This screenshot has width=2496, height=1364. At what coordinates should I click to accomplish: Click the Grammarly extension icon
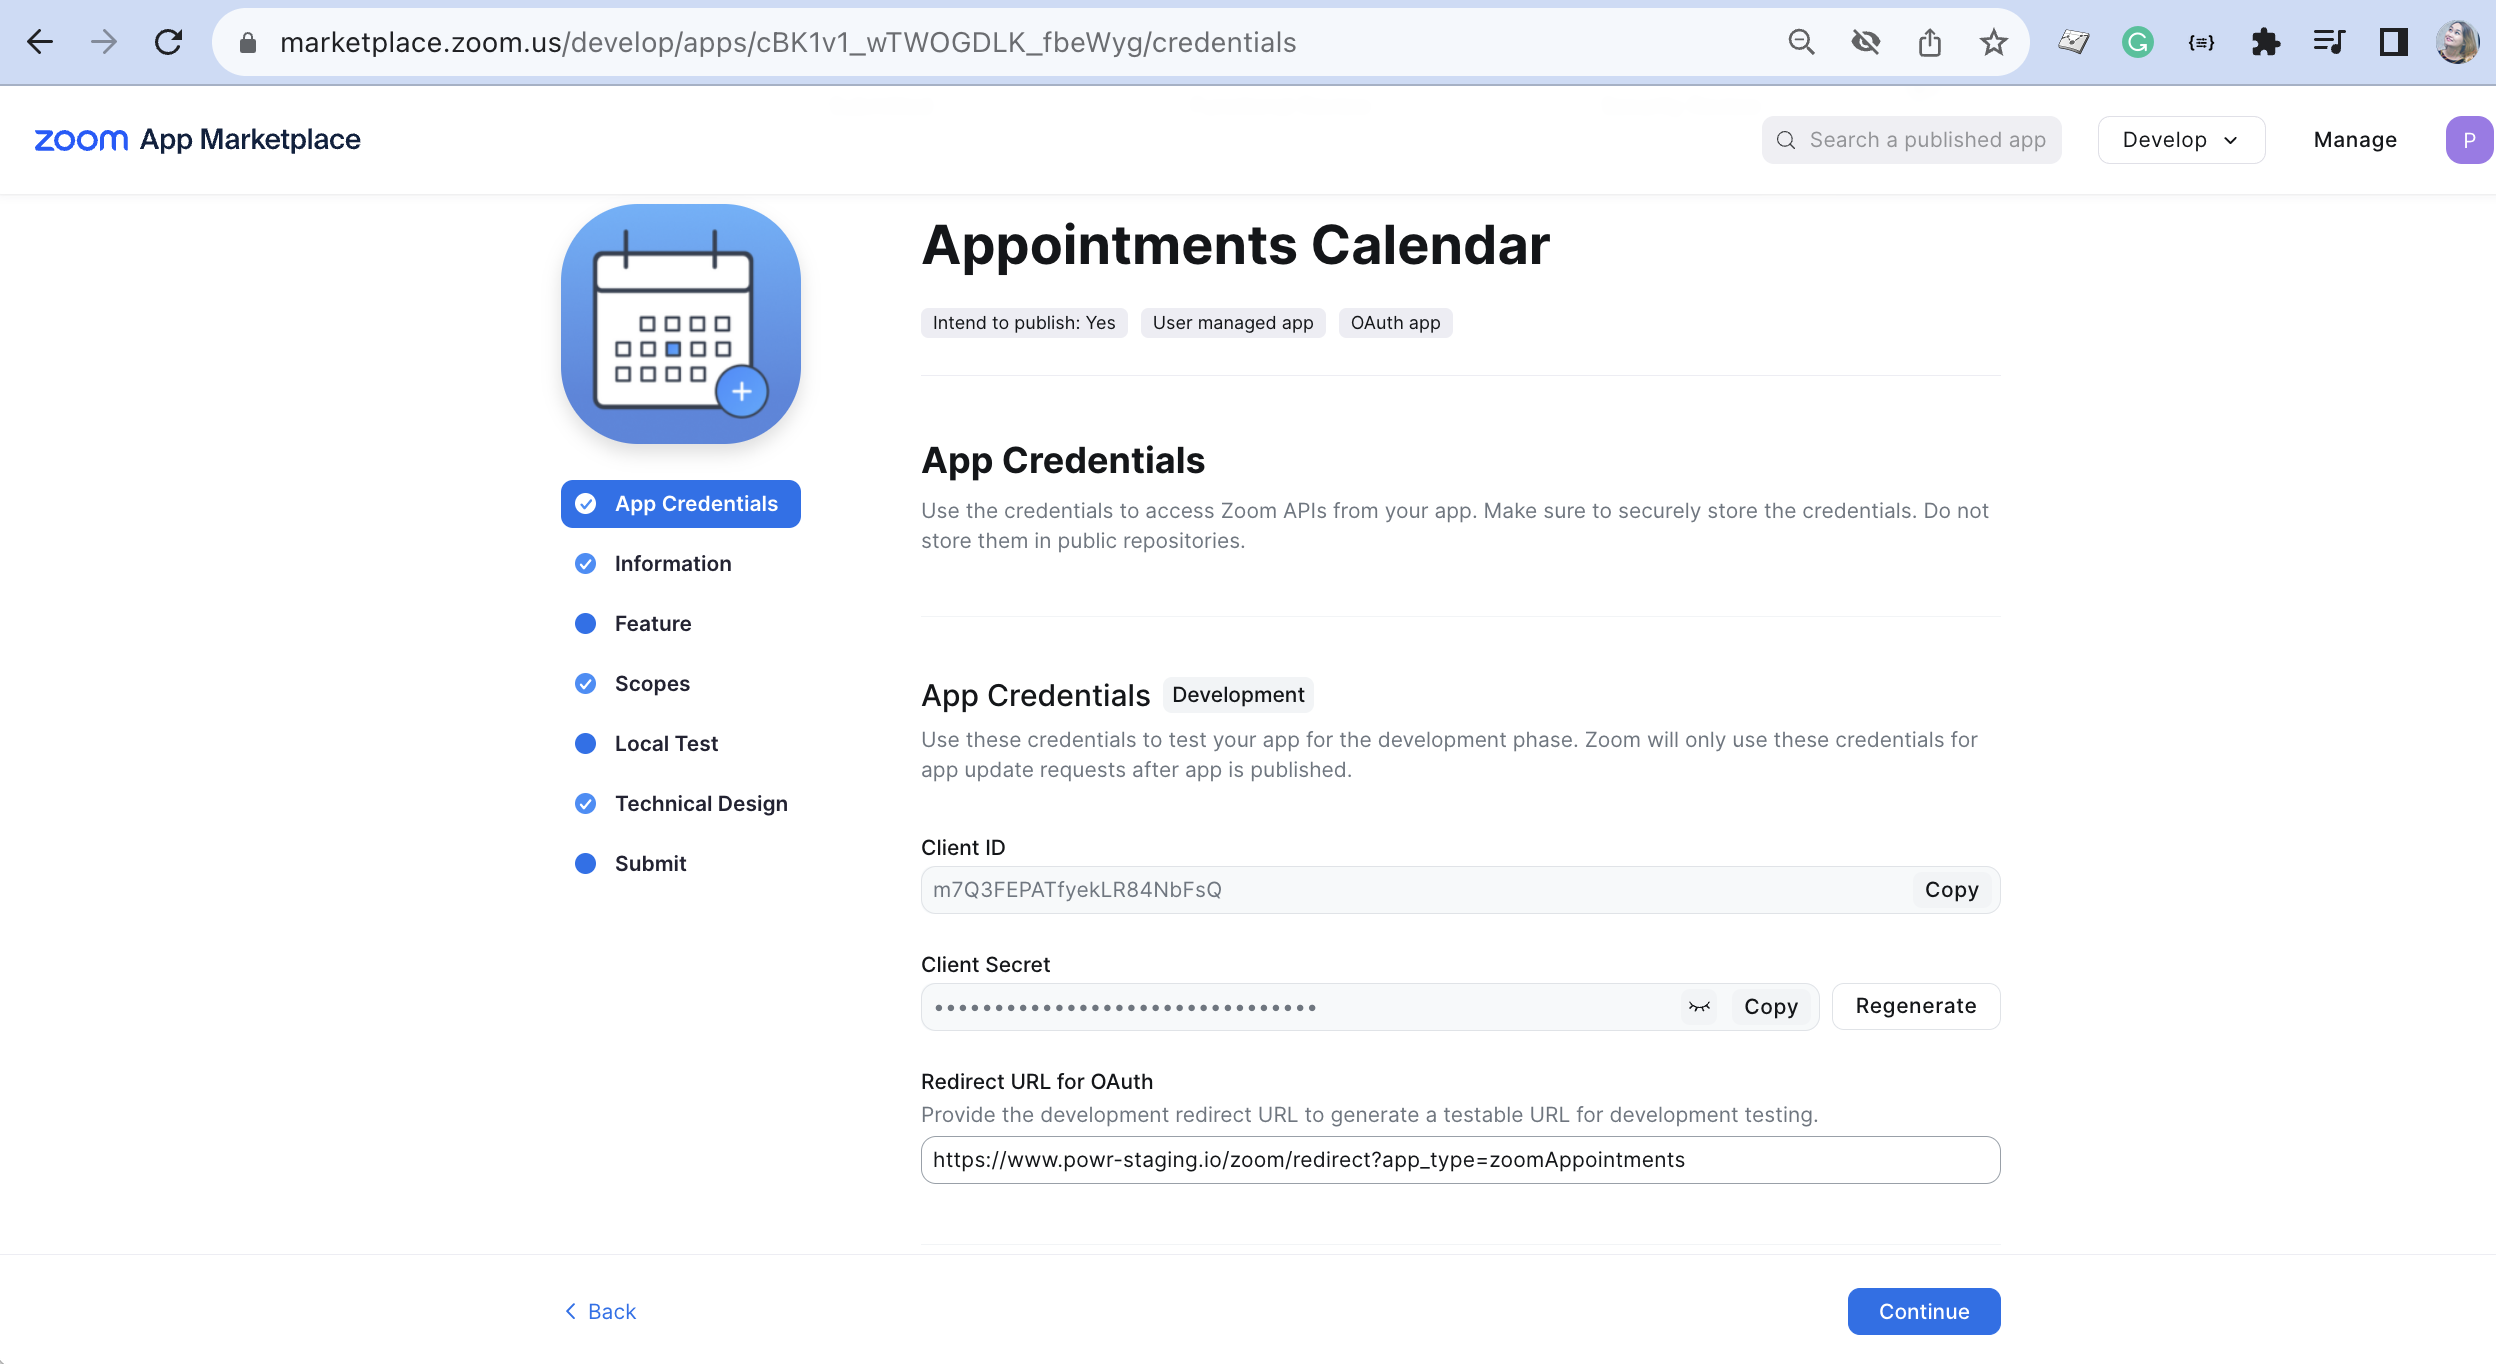2137,42
